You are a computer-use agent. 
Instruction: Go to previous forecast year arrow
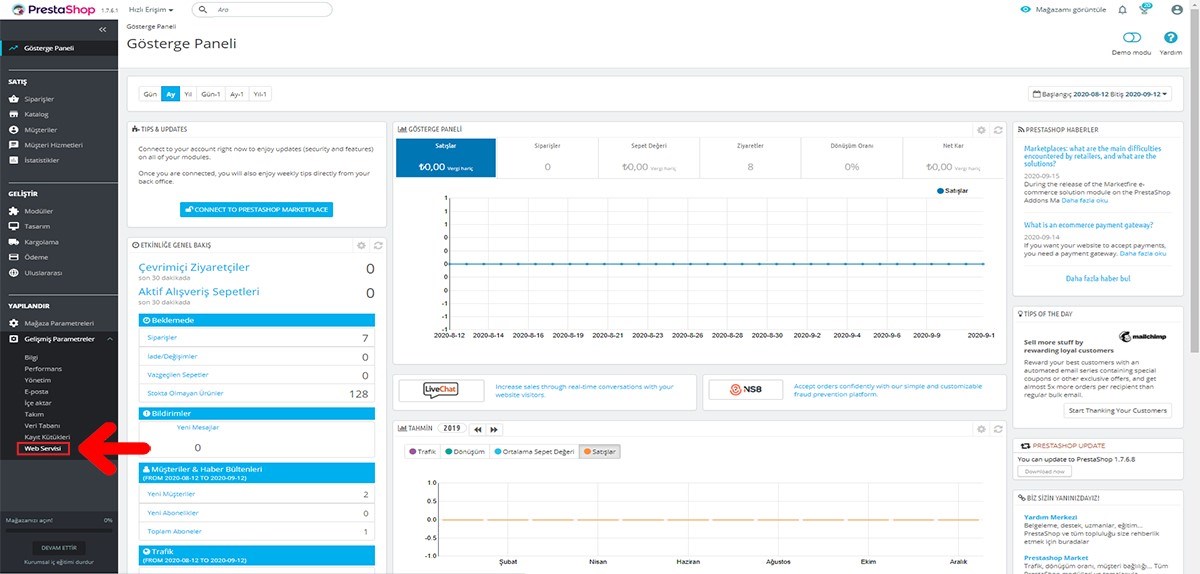pyautogui.click(x=478, y=429)
